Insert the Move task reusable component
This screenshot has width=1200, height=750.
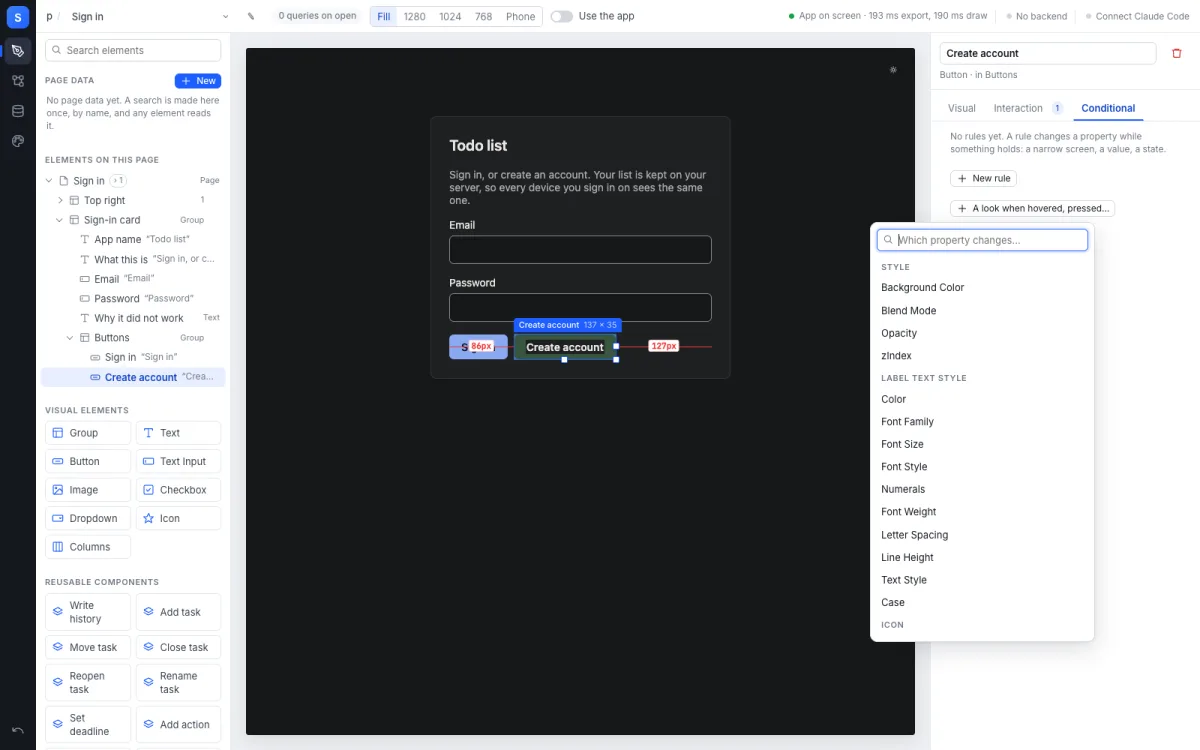(x=88, y=647)
